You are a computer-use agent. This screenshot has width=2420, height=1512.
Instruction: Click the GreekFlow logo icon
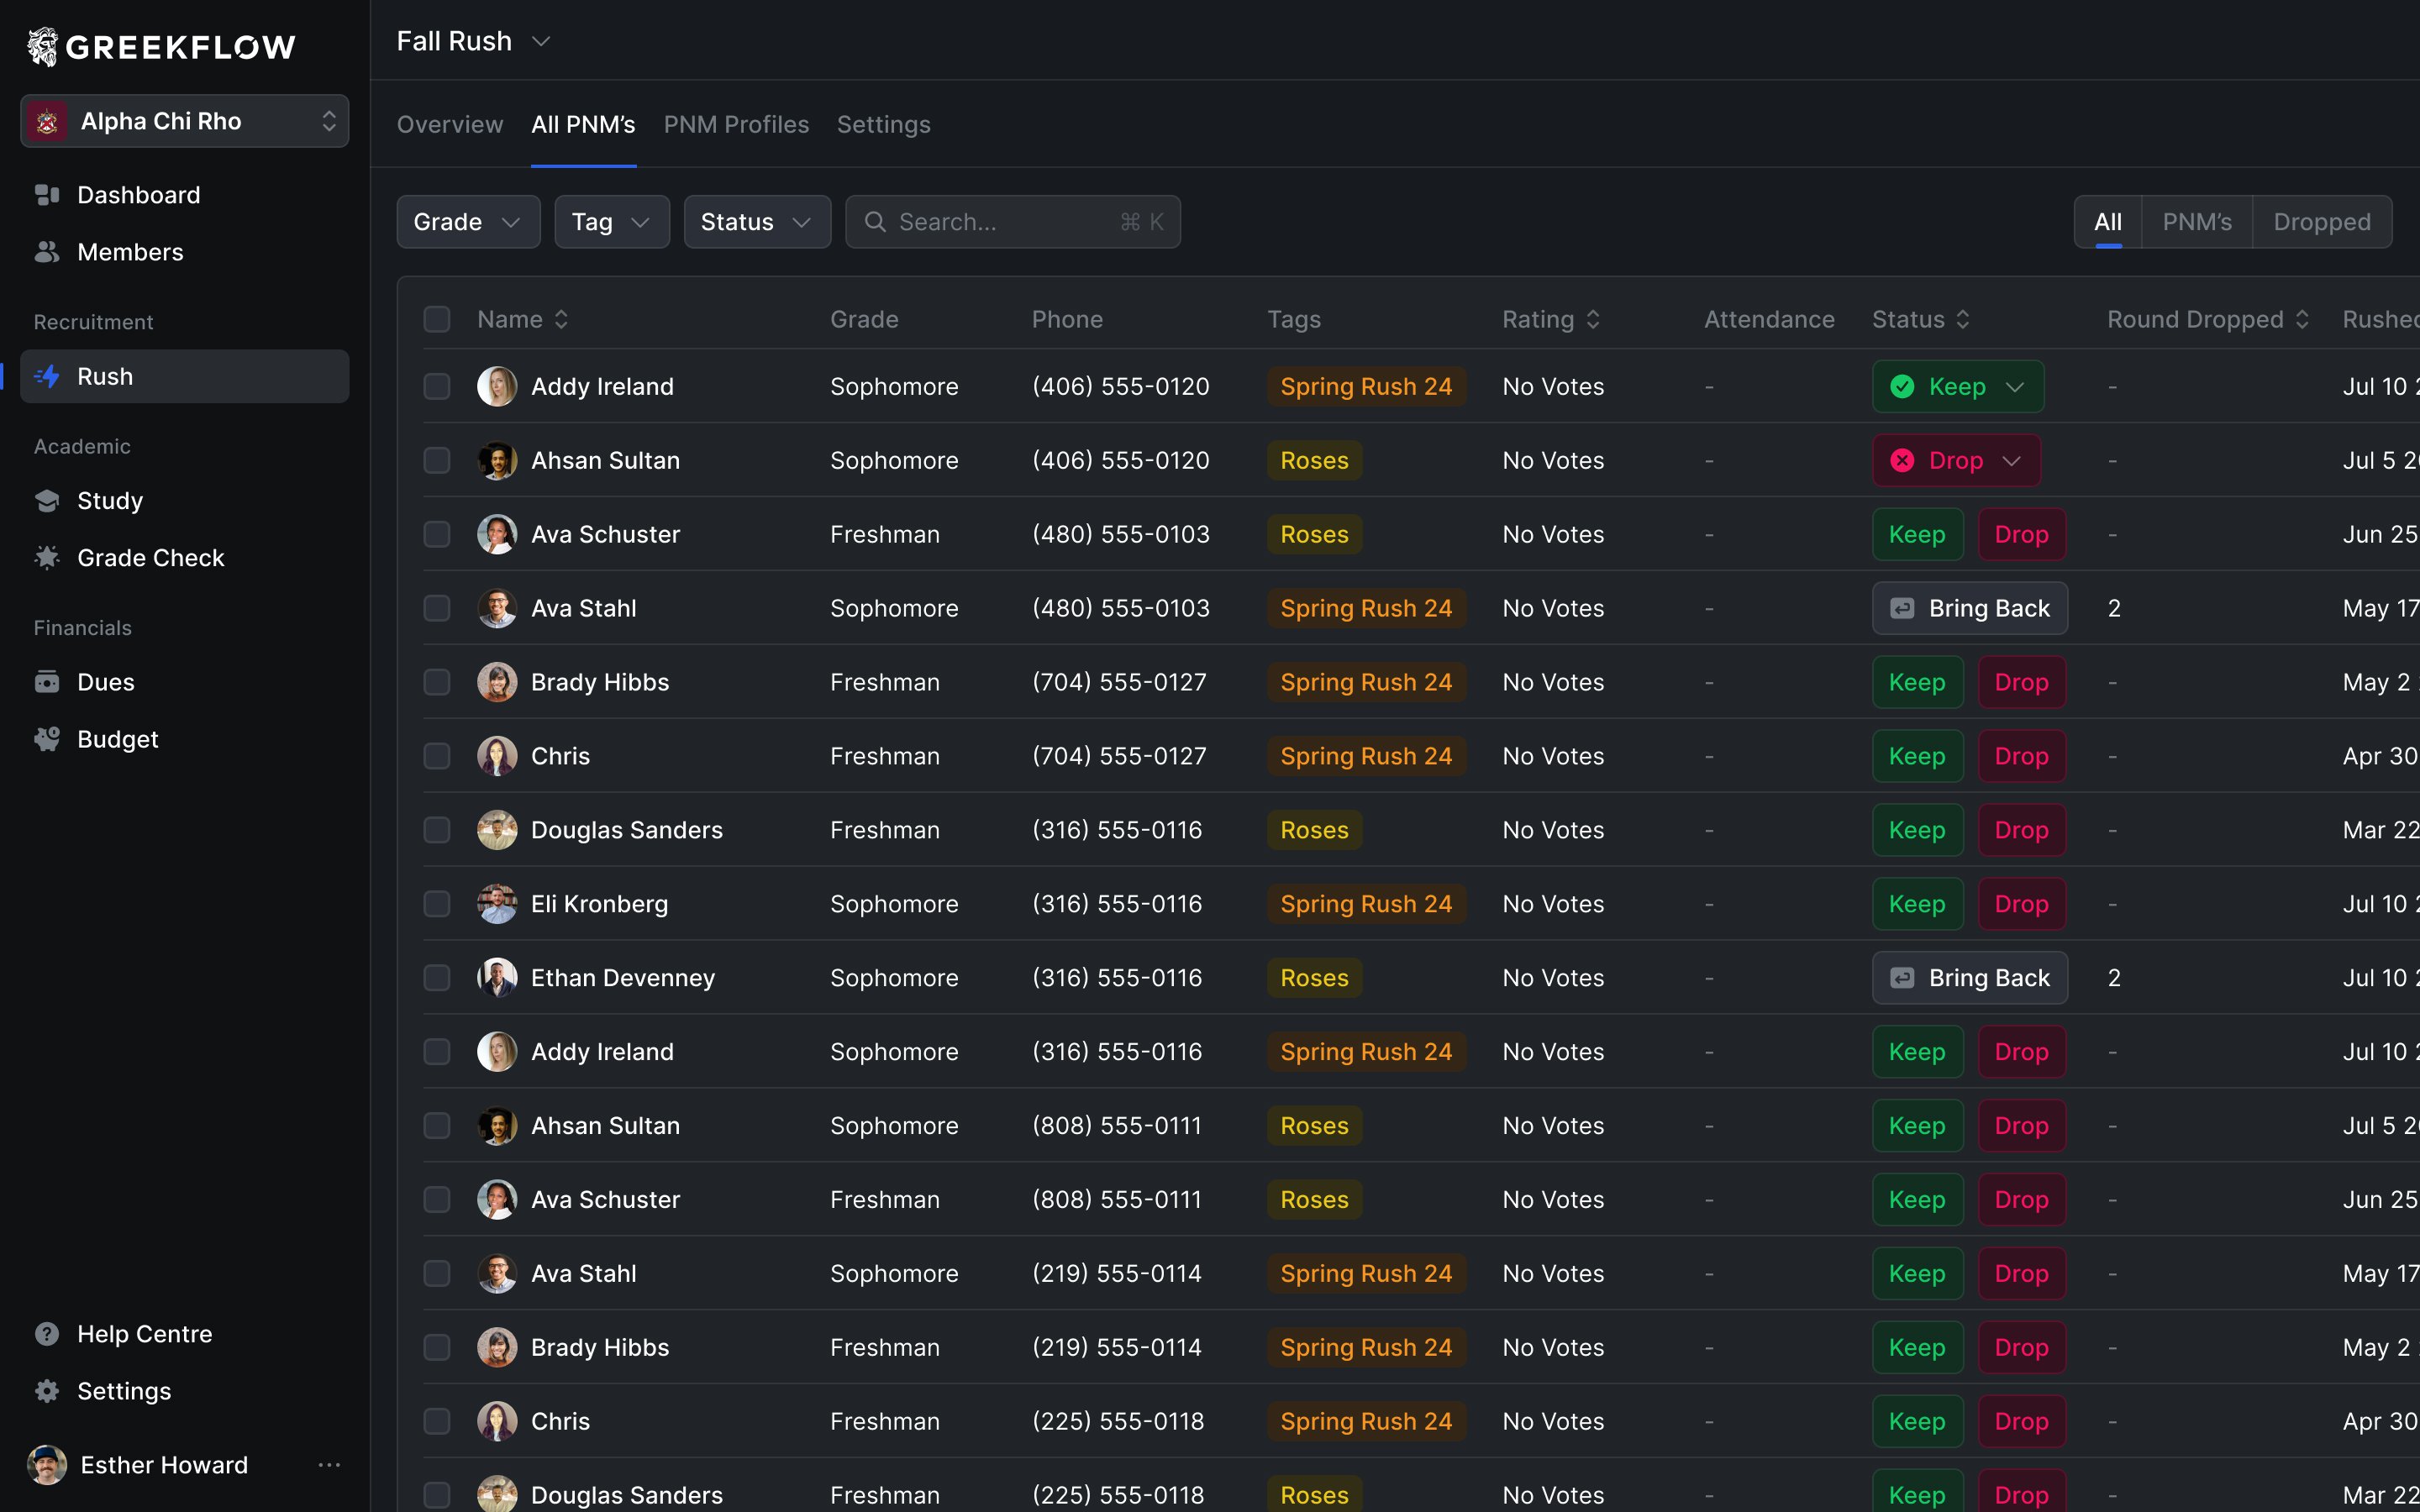pos(42,46)
